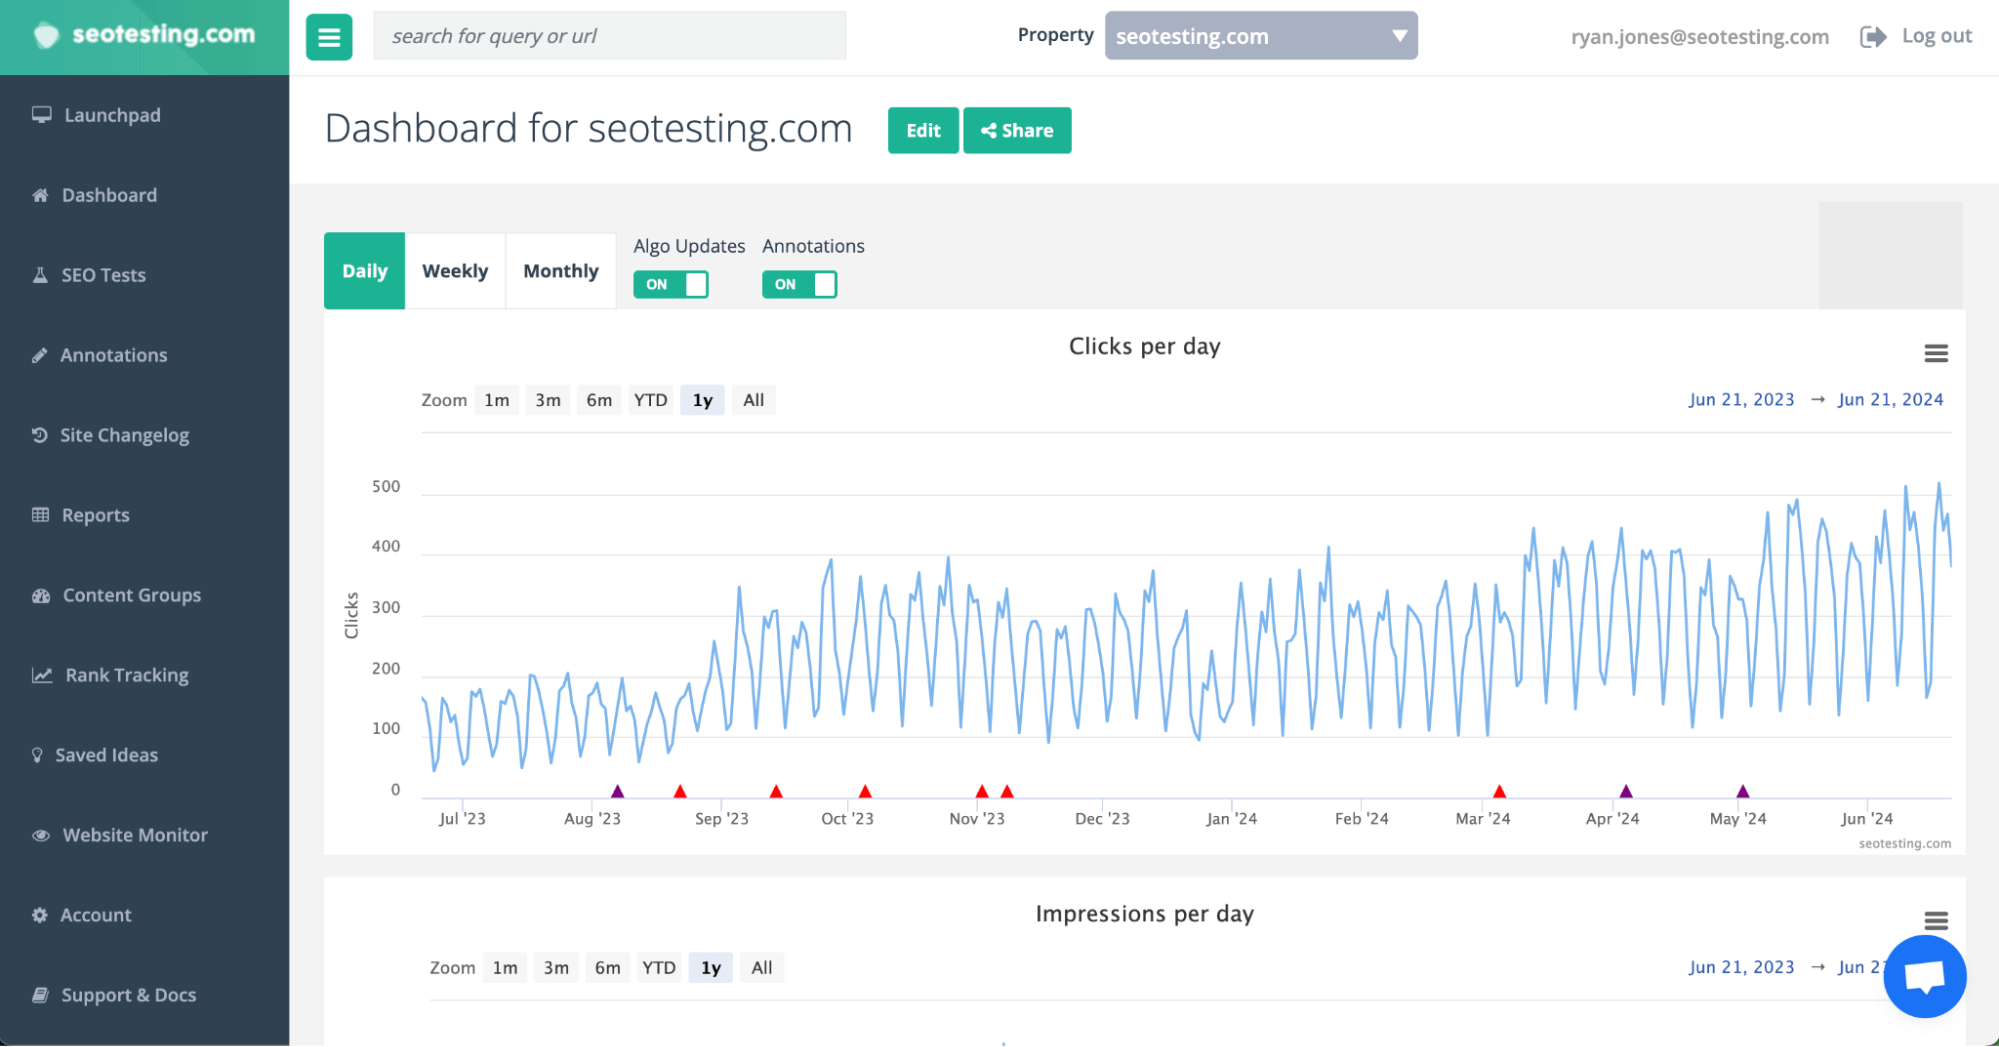
Task: Set Clicks chart zoom to All
Action: (754, 400)
